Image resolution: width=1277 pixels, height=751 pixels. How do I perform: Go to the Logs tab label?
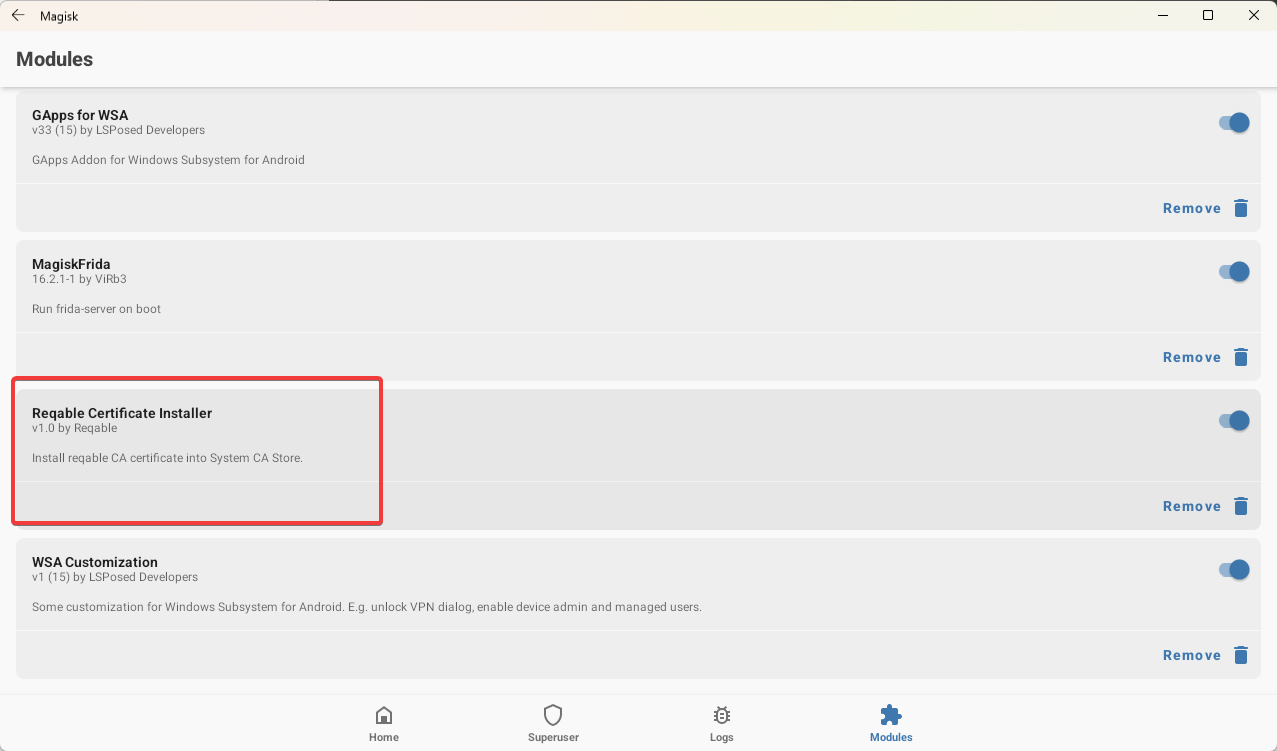click(722, 737)
